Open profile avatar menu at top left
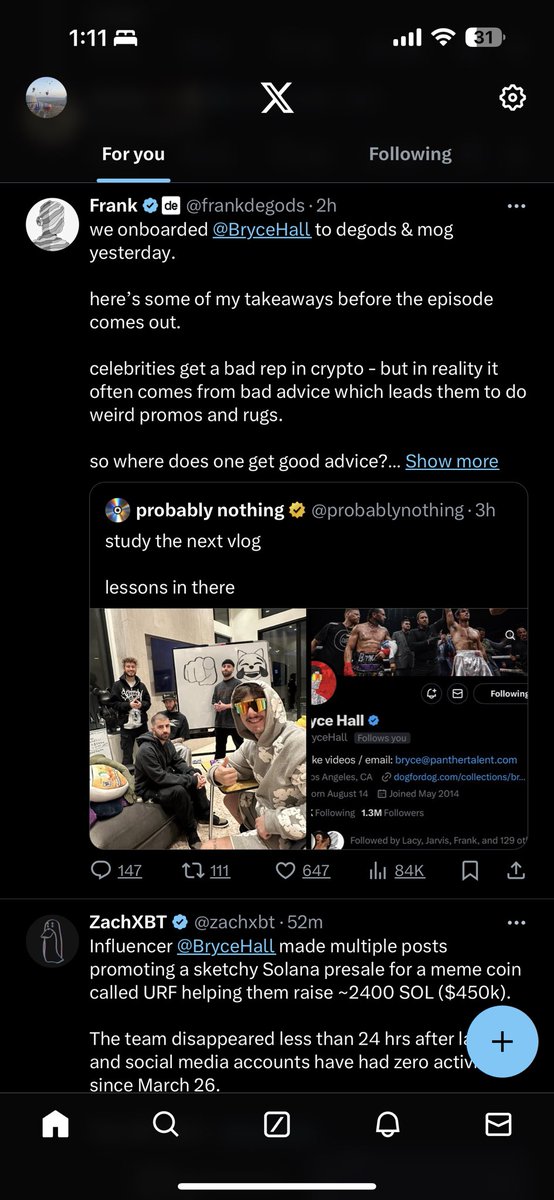Viewport: 554px width, 1200px height. point(46,97)
